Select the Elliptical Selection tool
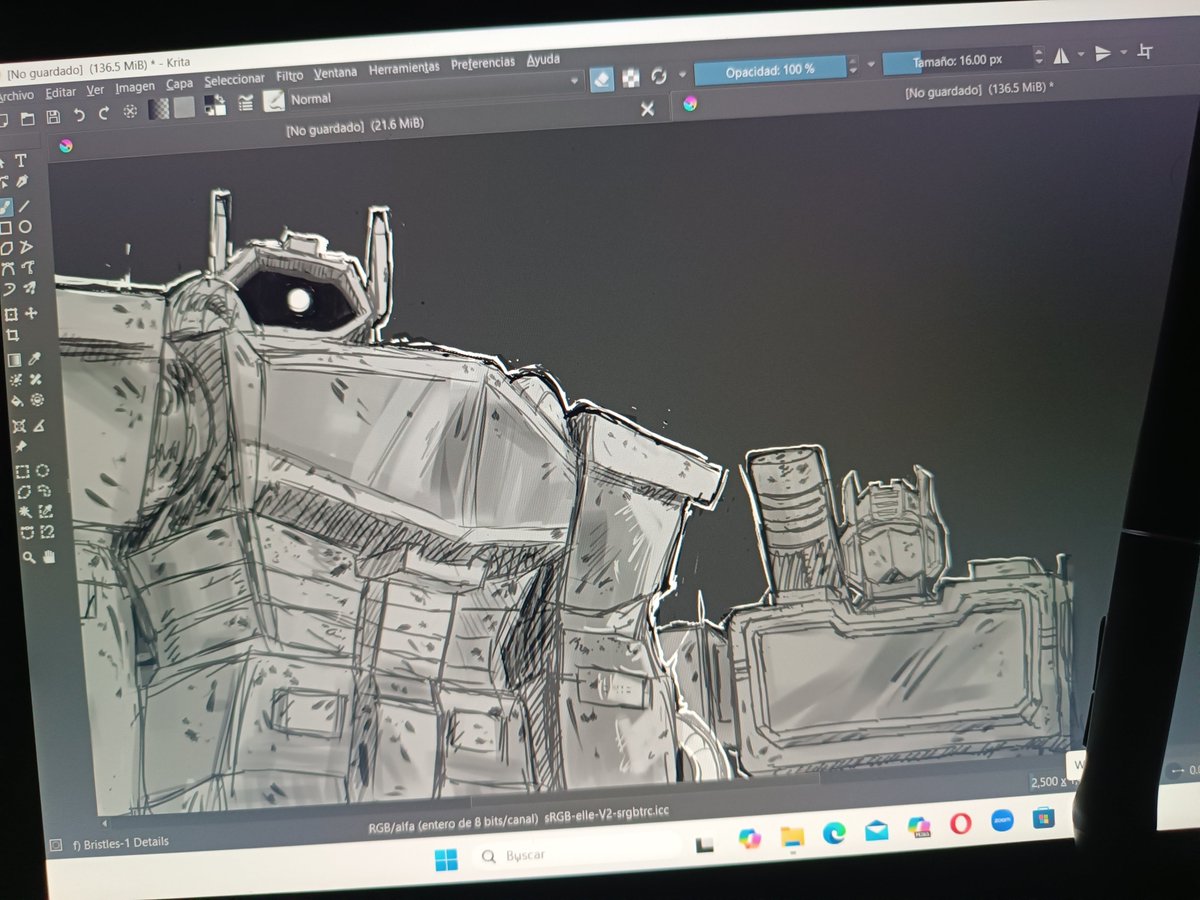The height and width of the screenshot is (900, 1200). click(43, 471)
